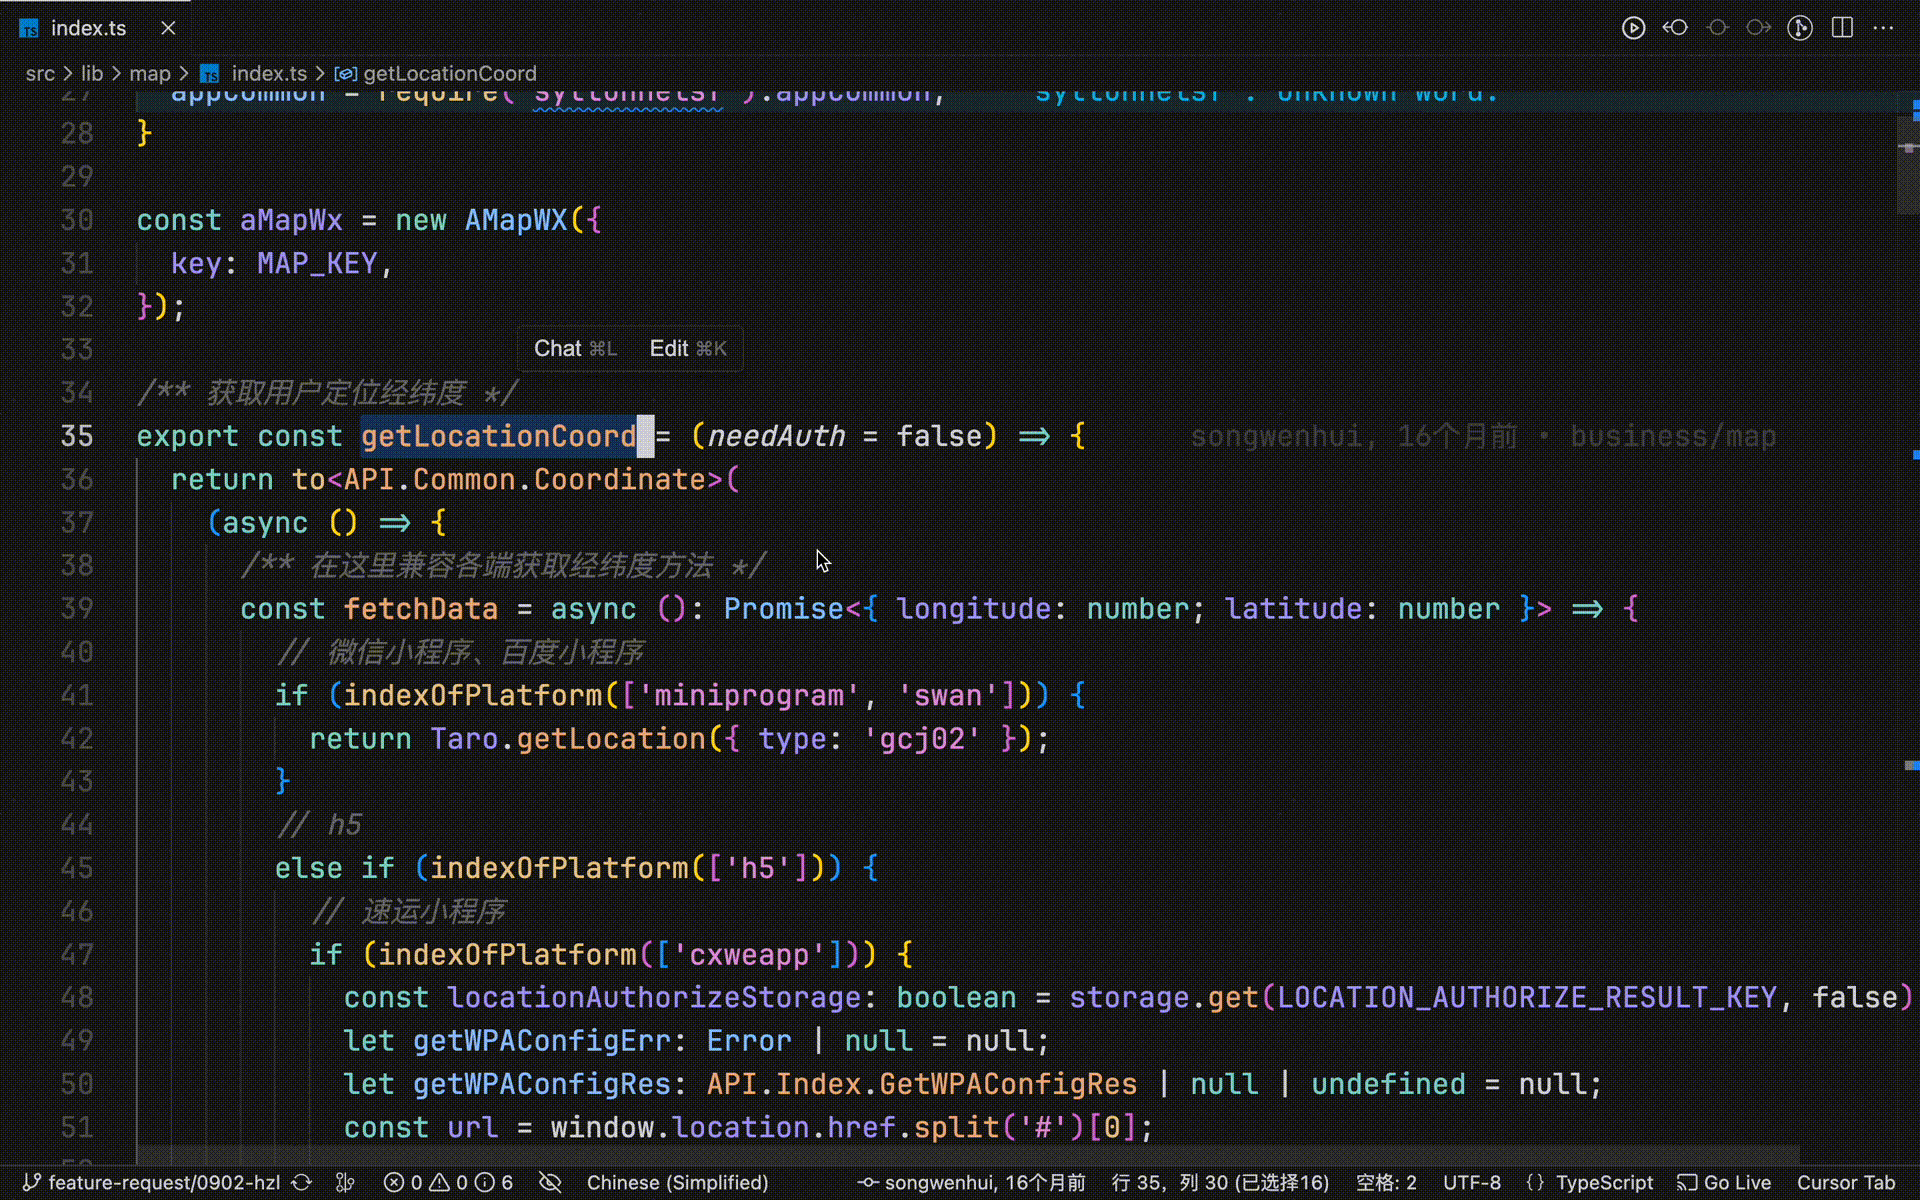Screen dimensions: 1920x1200
Task: Go to previous change arrow icon
Action: tap(1675, 28)
